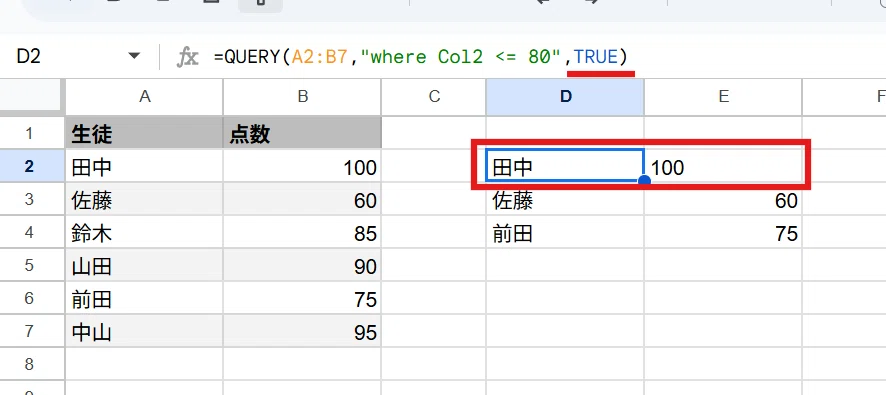Click cell E2 result 100
The image size is (886, 395).
point(723,166)
